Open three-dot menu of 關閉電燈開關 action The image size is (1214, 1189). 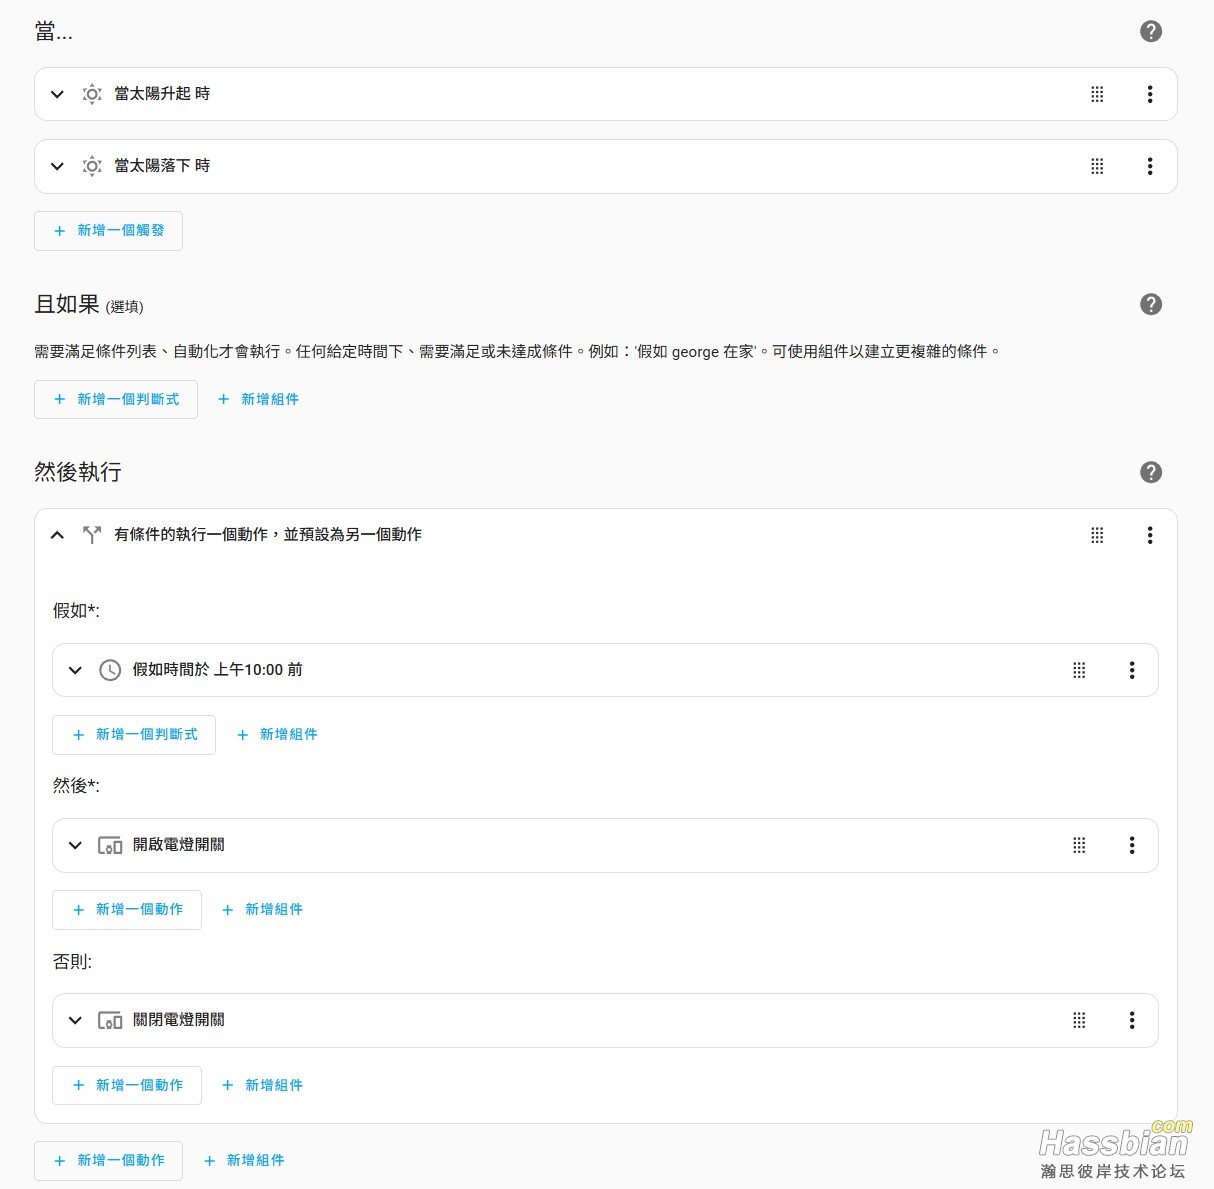coord(1132,1020)
